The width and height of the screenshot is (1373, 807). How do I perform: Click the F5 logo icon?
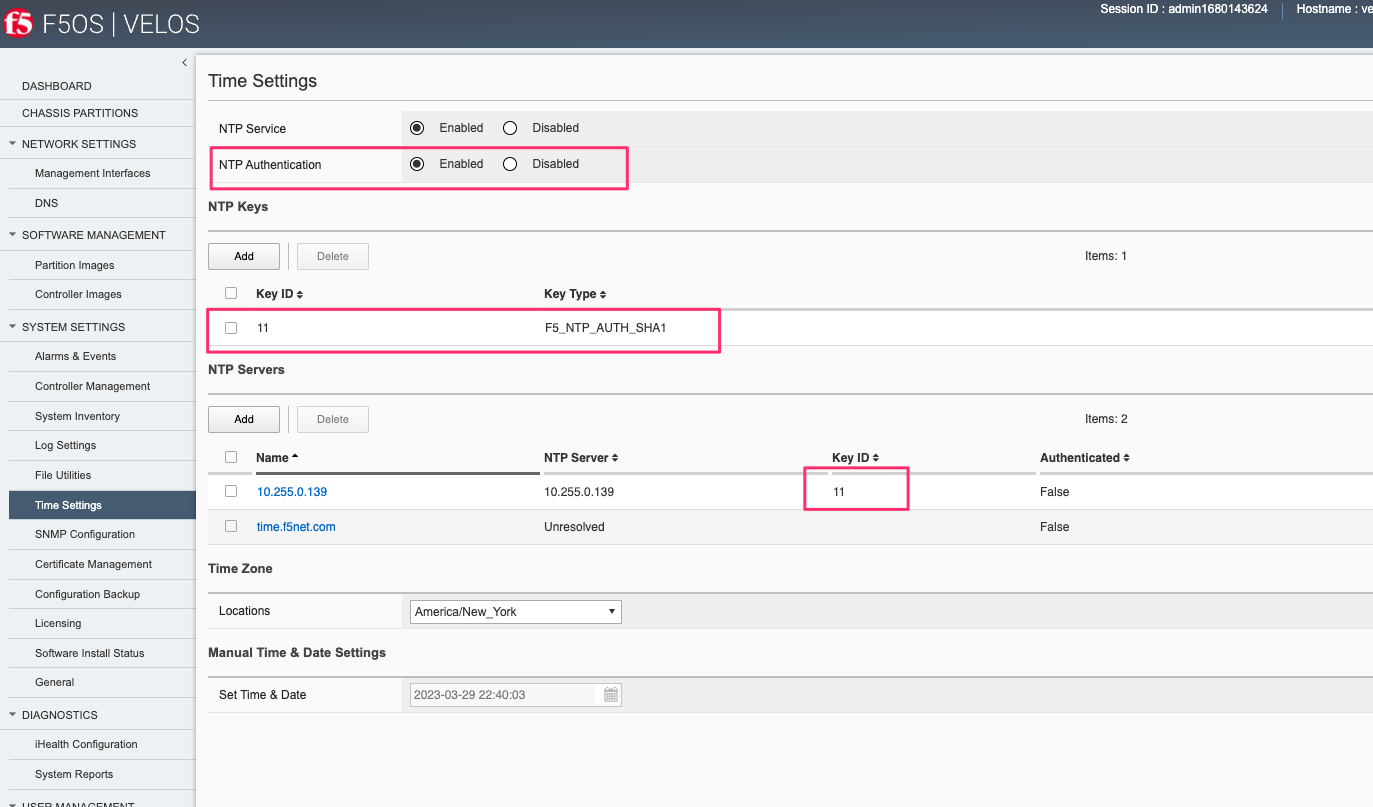pyautogui.click(x=18, y=23)
